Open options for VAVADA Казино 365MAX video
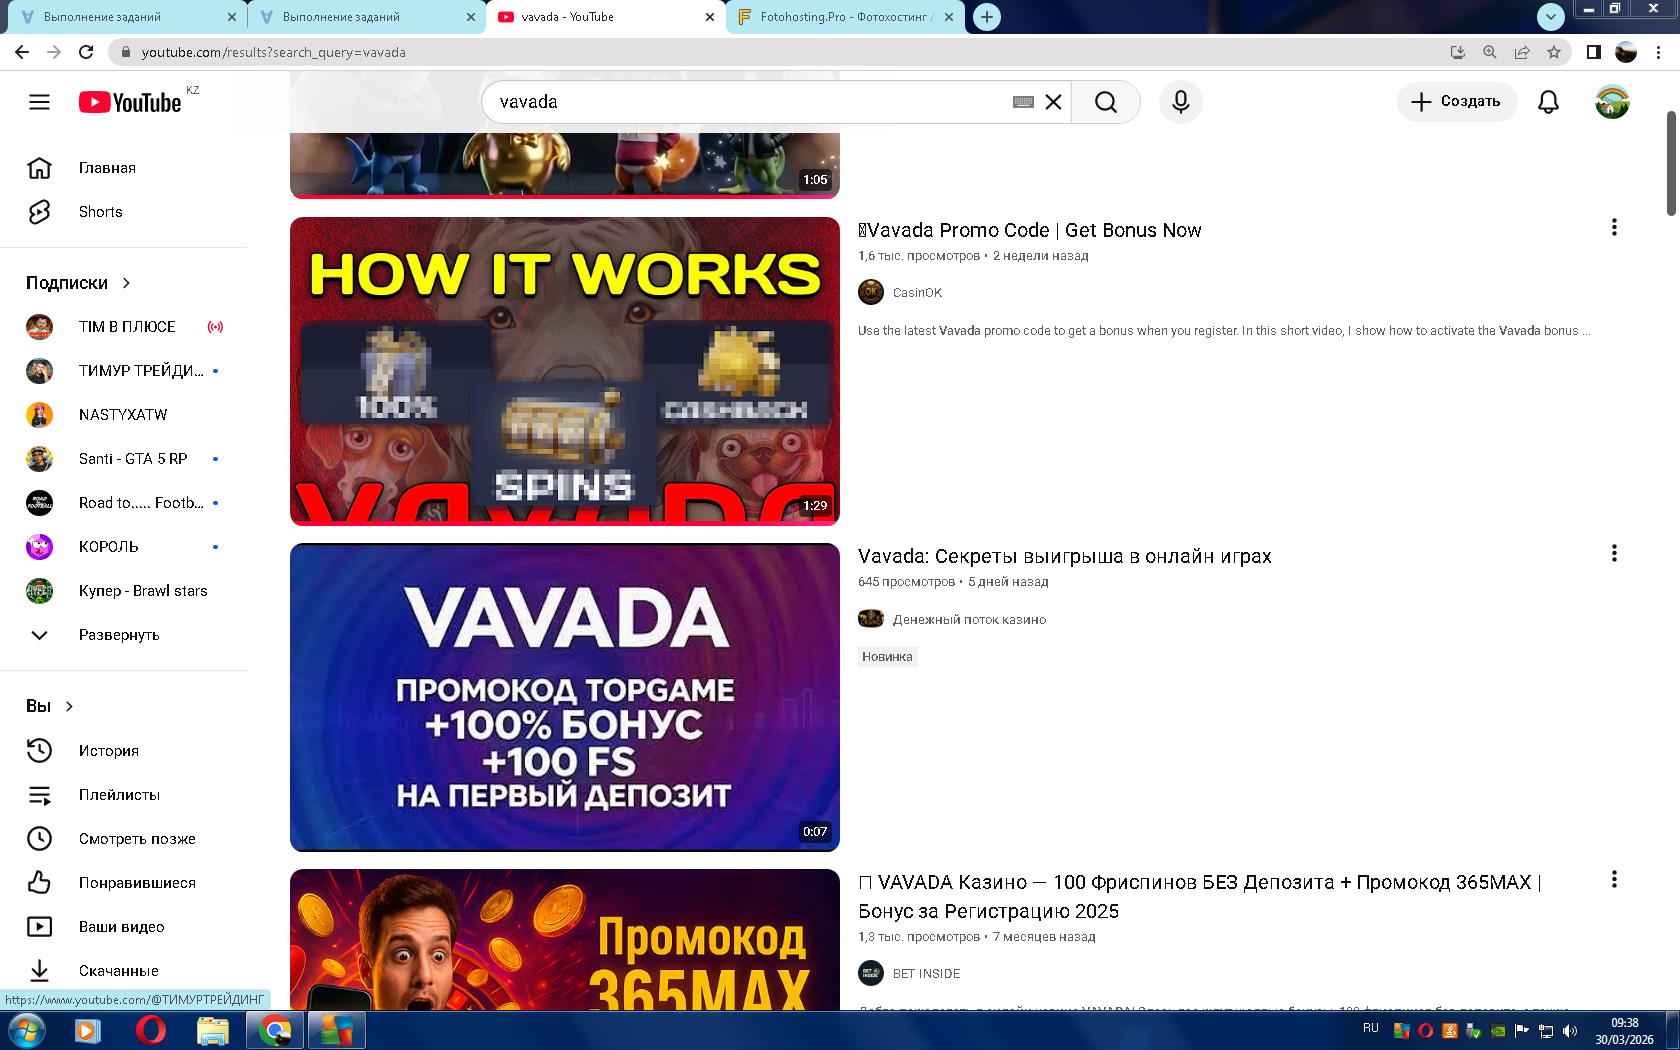This screenshot has width=1680, height=1050. tap(1614, 880)
